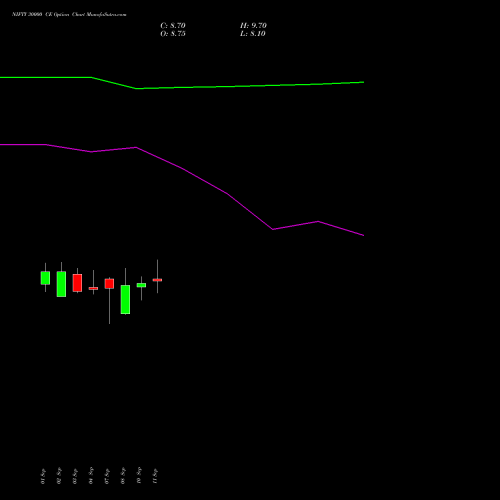
Task: Click the '02 Sep' date axis label
Action: 59,476
